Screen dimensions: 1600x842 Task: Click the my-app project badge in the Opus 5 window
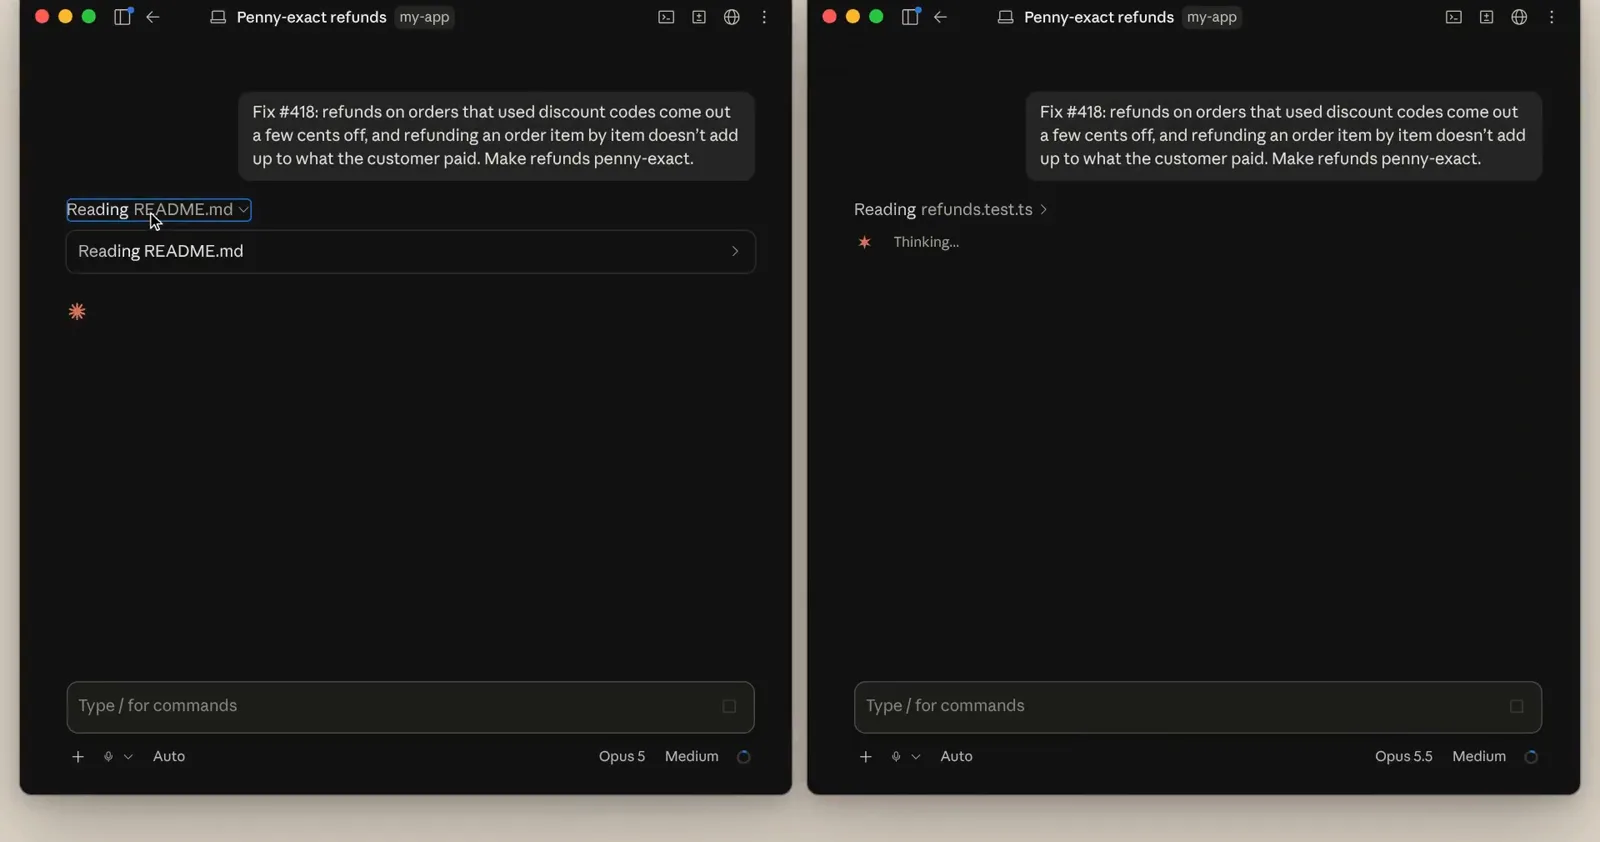[x=425, y=17]
